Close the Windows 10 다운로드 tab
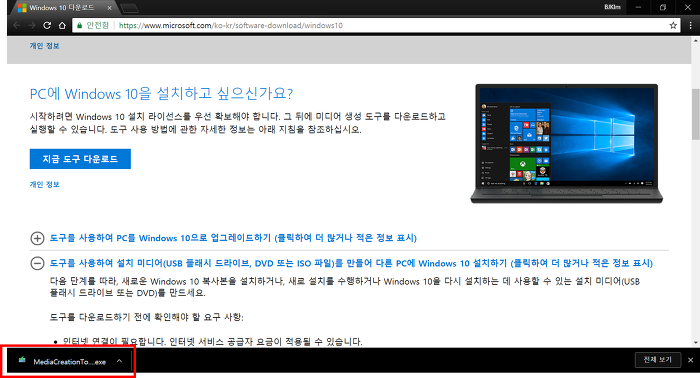The width and height of the screenshot is (700, 378). pos(109,8)
